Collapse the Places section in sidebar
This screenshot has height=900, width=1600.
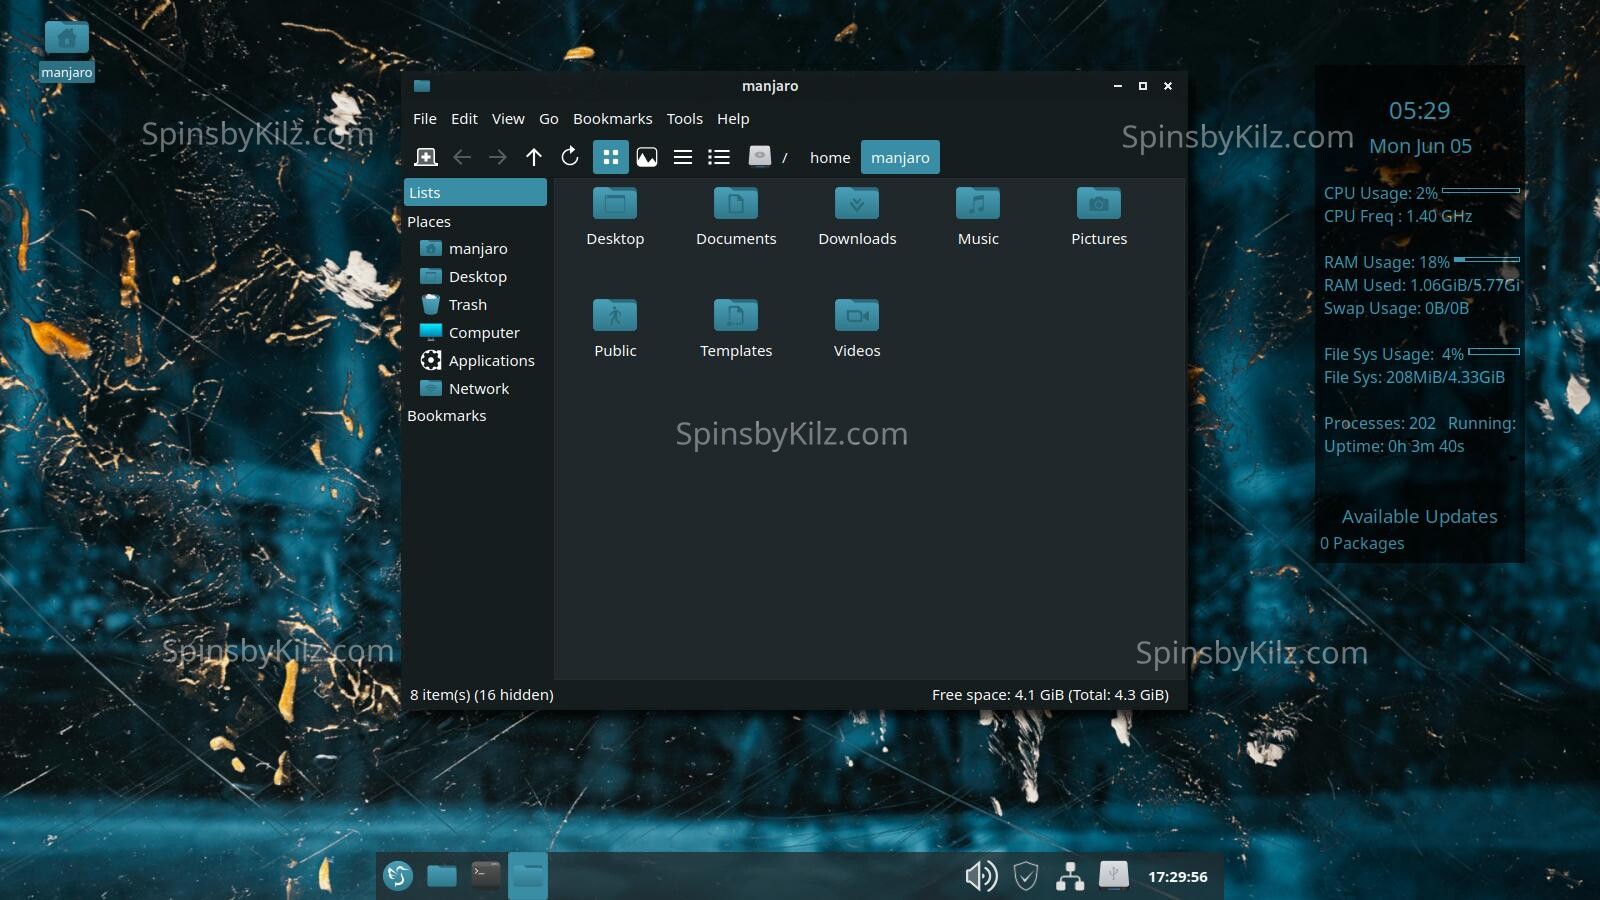(429, 222)
